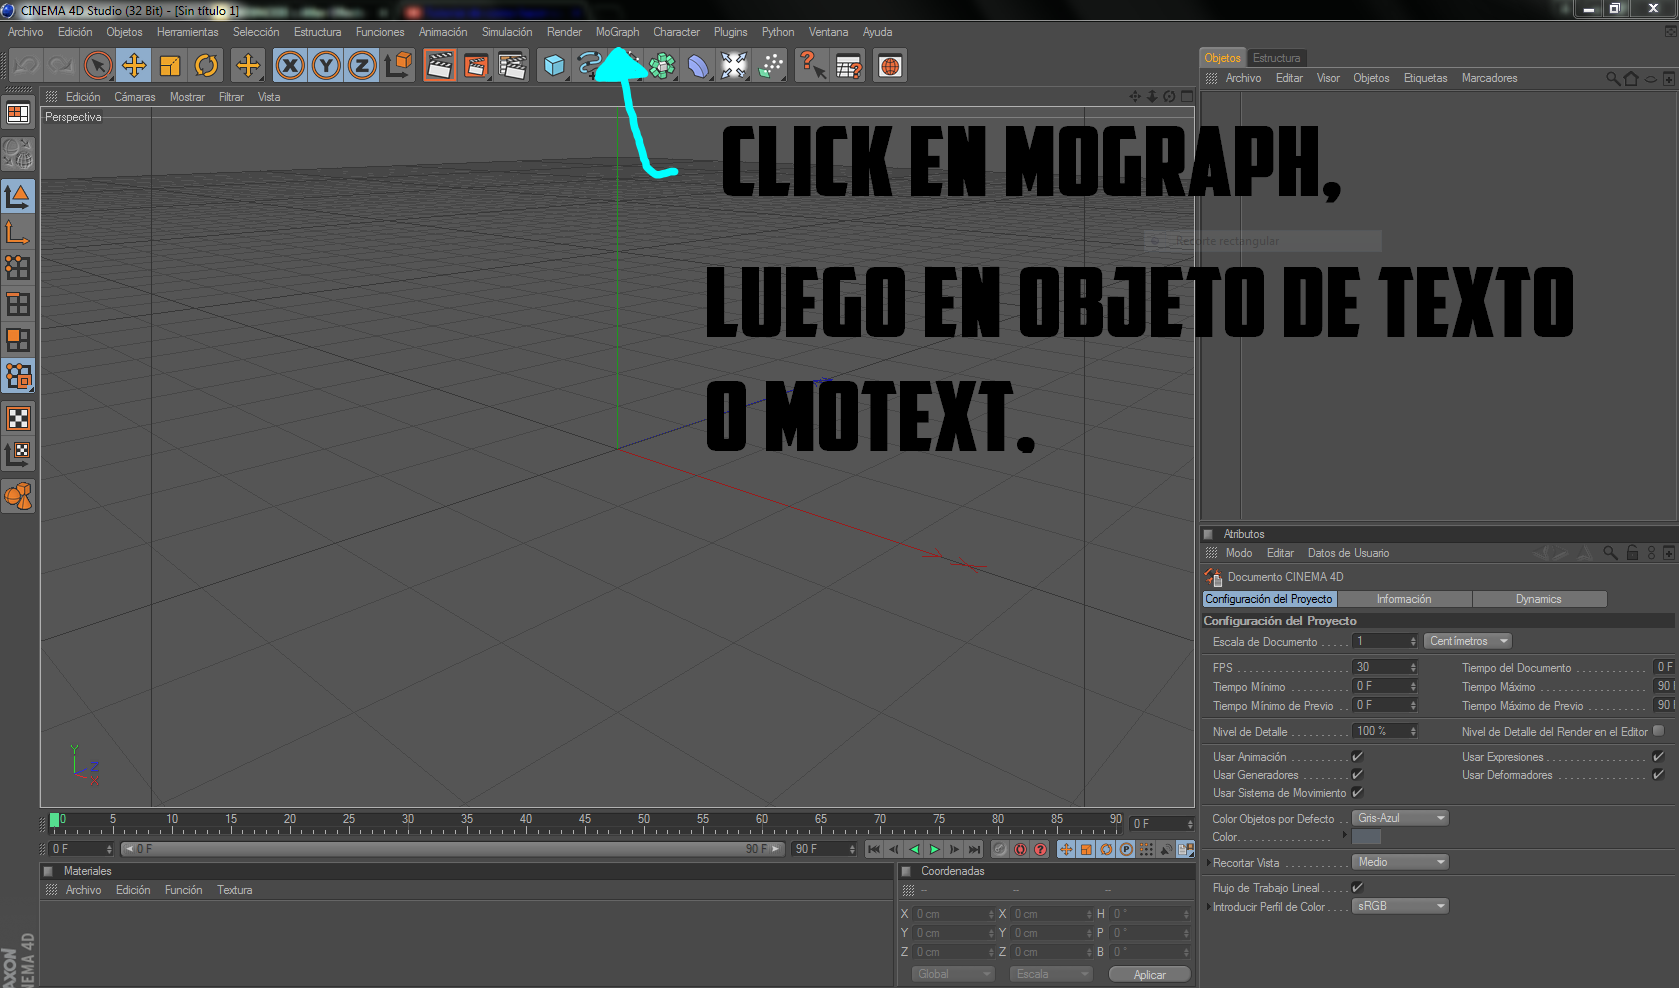The height and width of the screenshot is (988, 1679).
Task: Add a Cube primitive object
Action: click(x=554, y=66)
